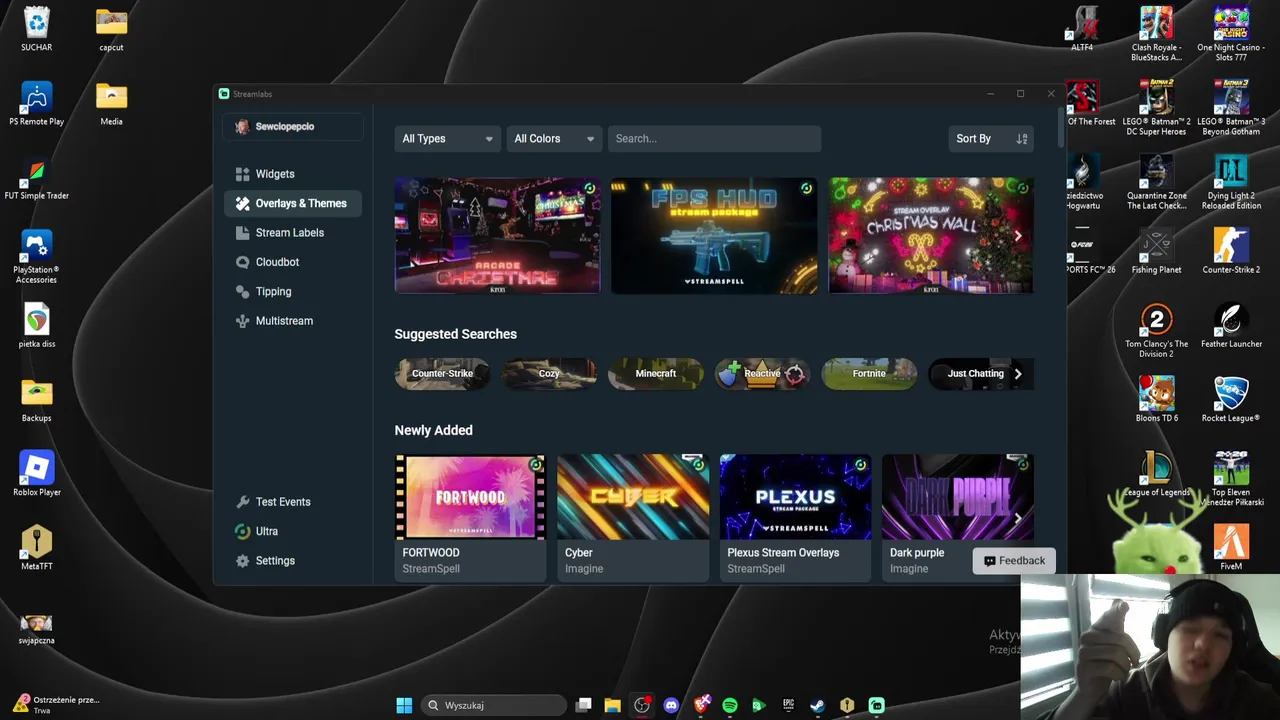Select the Fortnite suggested search
This screenshot has width=1280, height=720.
tap(869, 374)
